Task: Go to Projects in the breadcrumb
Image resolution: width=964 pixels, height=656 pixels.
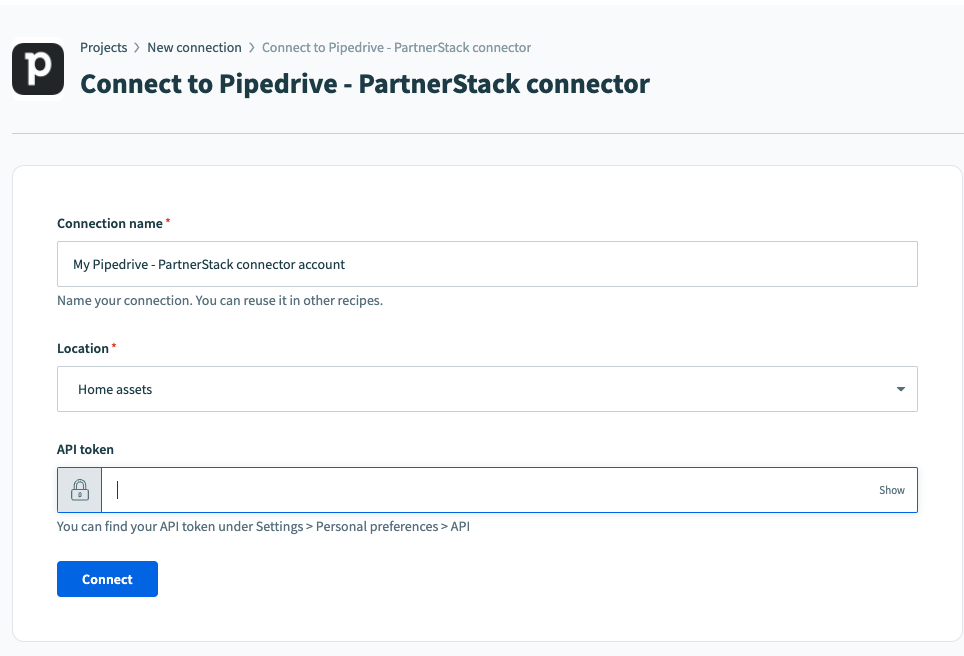Action: [x=104, y=47]
